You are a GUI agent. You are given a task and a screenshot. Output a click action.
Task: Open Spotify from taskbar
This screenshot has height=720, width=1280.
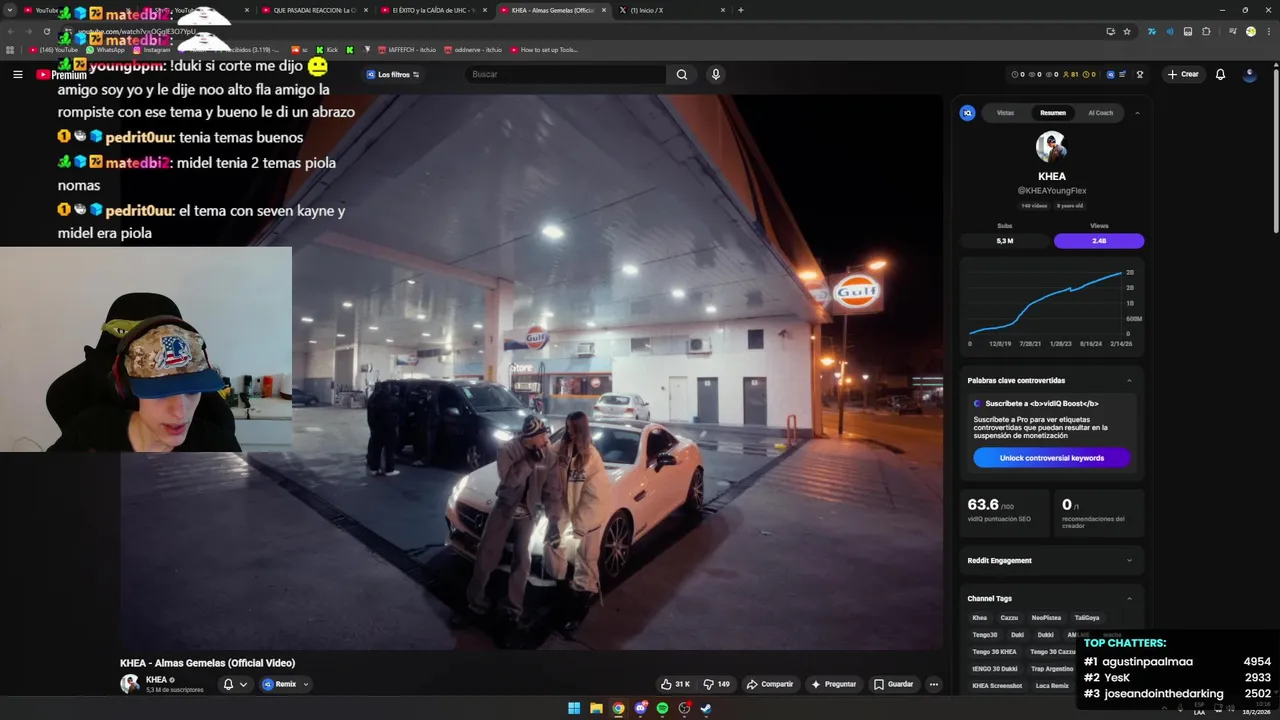tap(662, 708)
